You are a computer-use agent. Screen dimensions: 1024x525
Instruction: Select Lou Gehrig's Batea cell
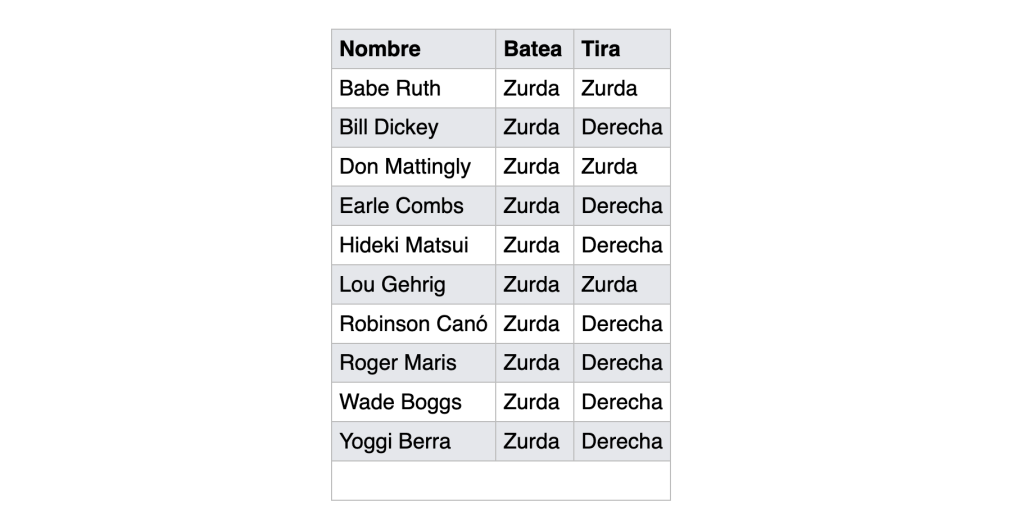coord(532,285)
